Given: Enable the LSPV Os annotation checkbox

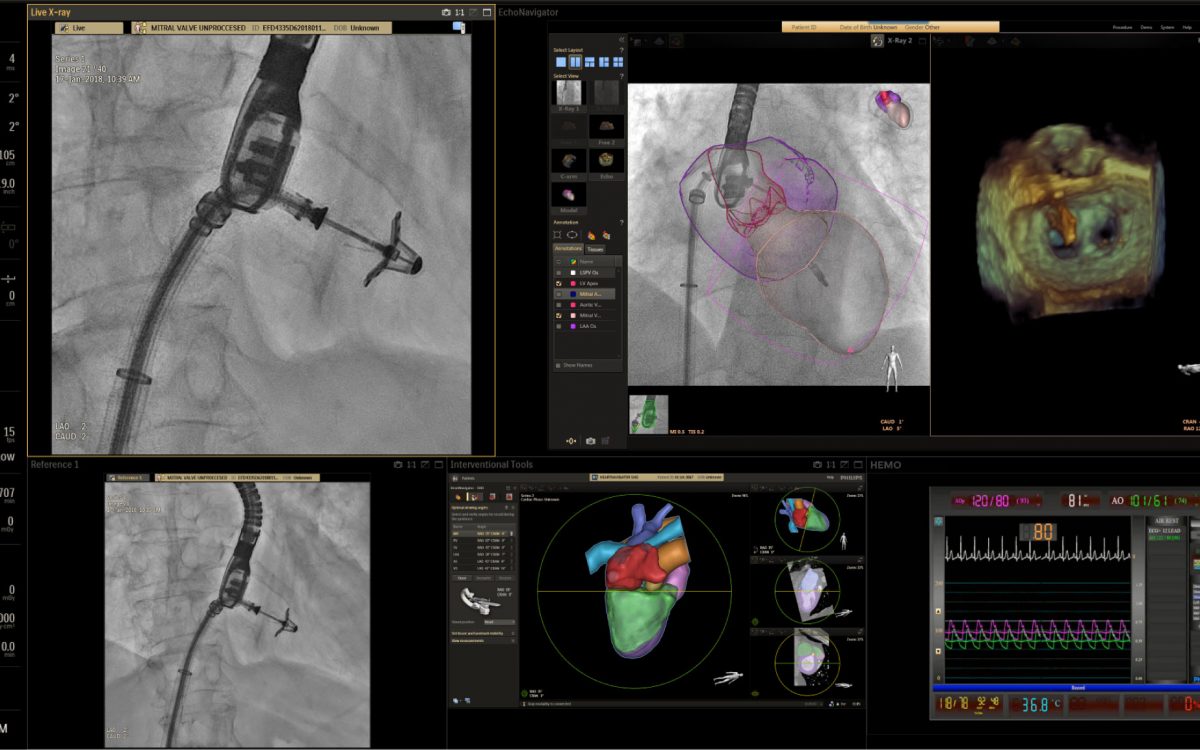Looking at the screenshot, I should tap(557, 271).
